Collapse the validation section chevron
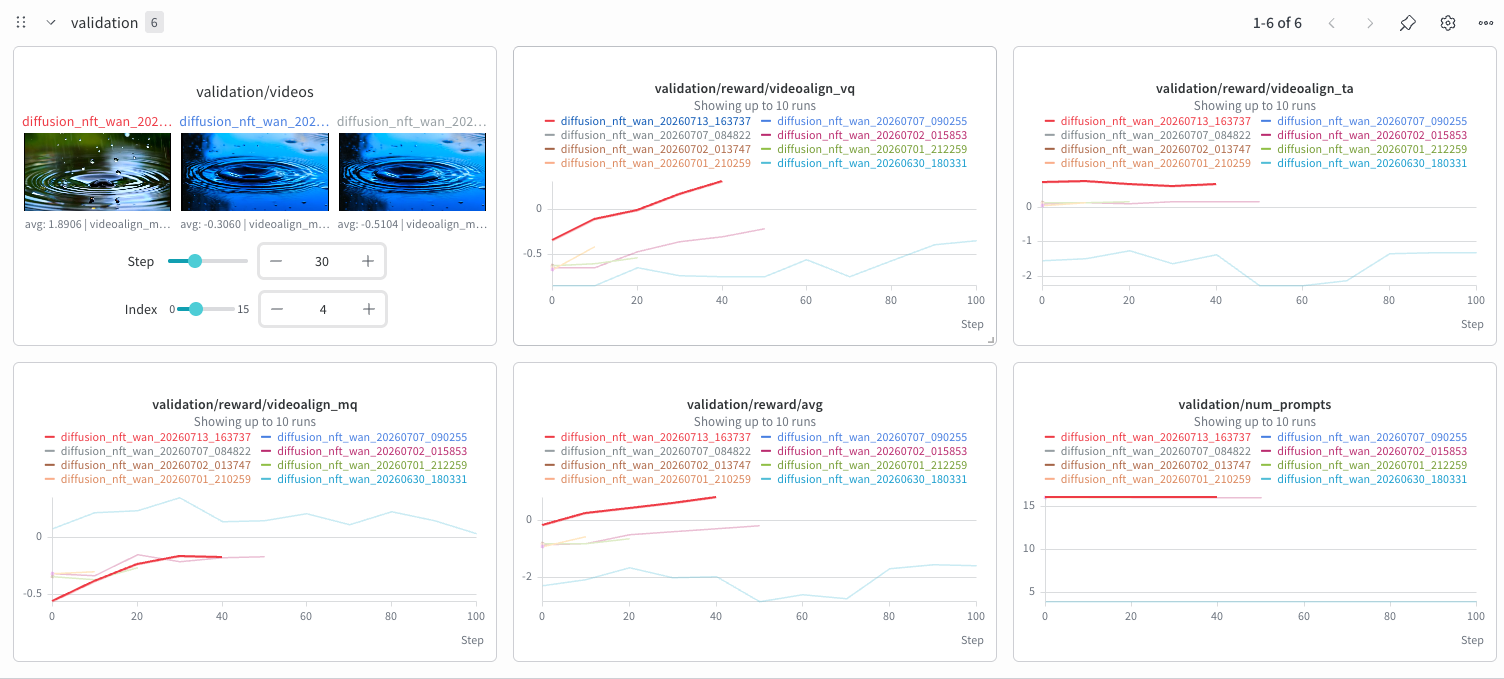1504x679 pixels. coord(51,22)
